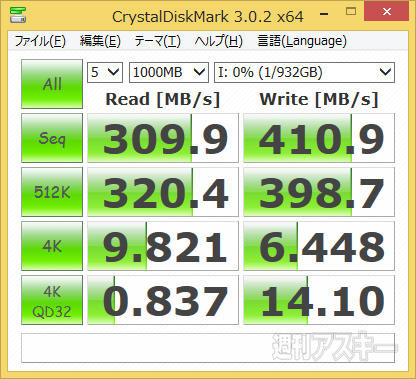
Task: Click the empty comment field at the bottom
Action: click(208, 348)
